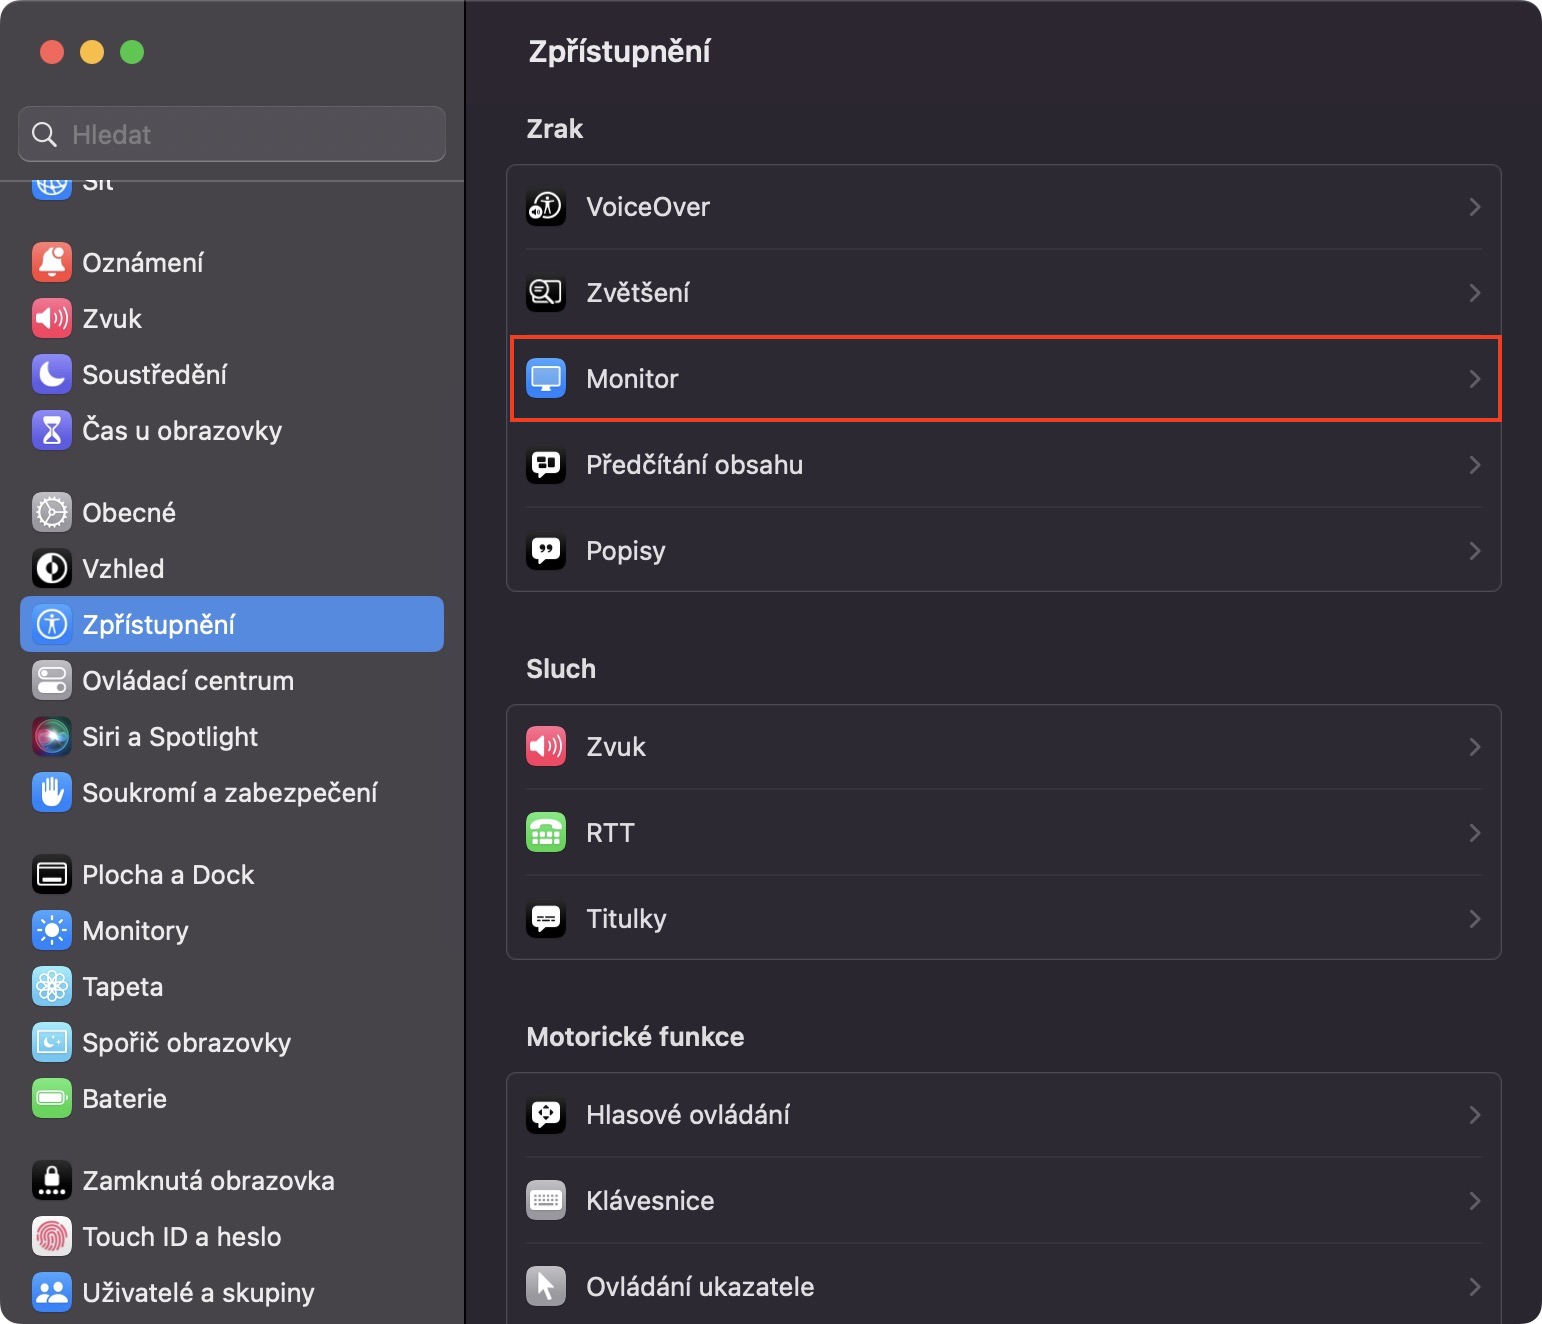Image resolution: width=1542 pixels, height=1324 pixels.
Task: Select Soukromí a zabezpečení in sidebar
Action: (229, 793)
